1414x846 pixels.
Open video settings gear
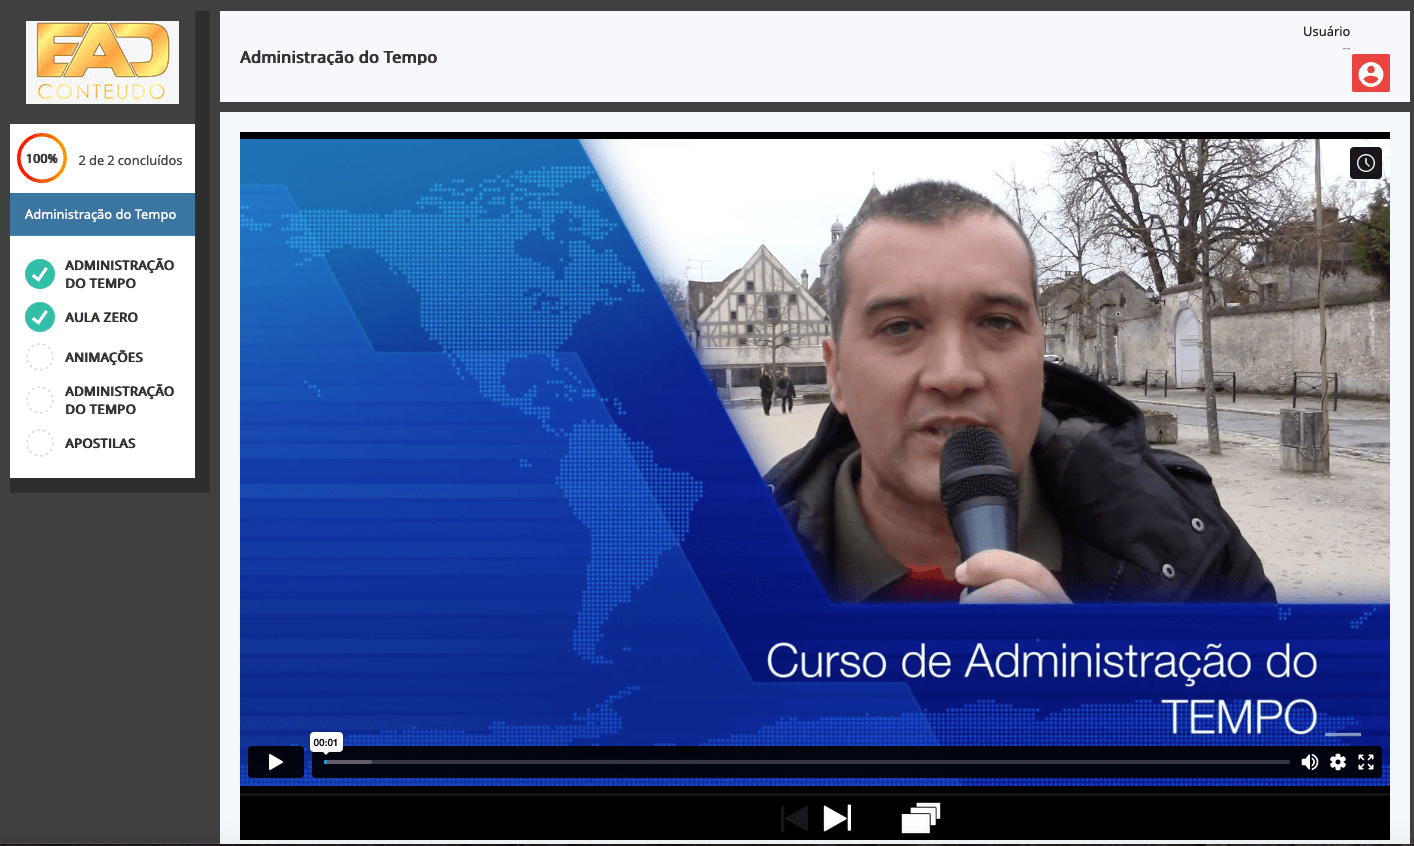(x=1338, y=762)
